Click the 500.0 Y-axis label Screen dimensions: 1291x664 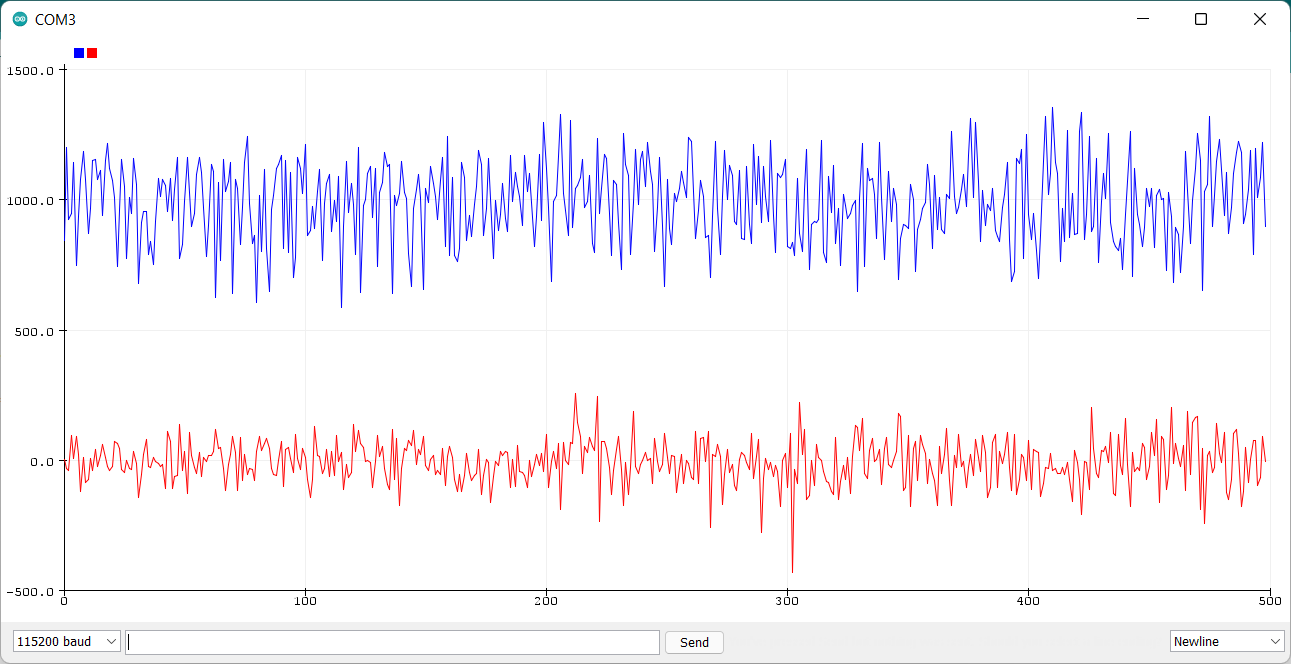[x=34, y=331]
